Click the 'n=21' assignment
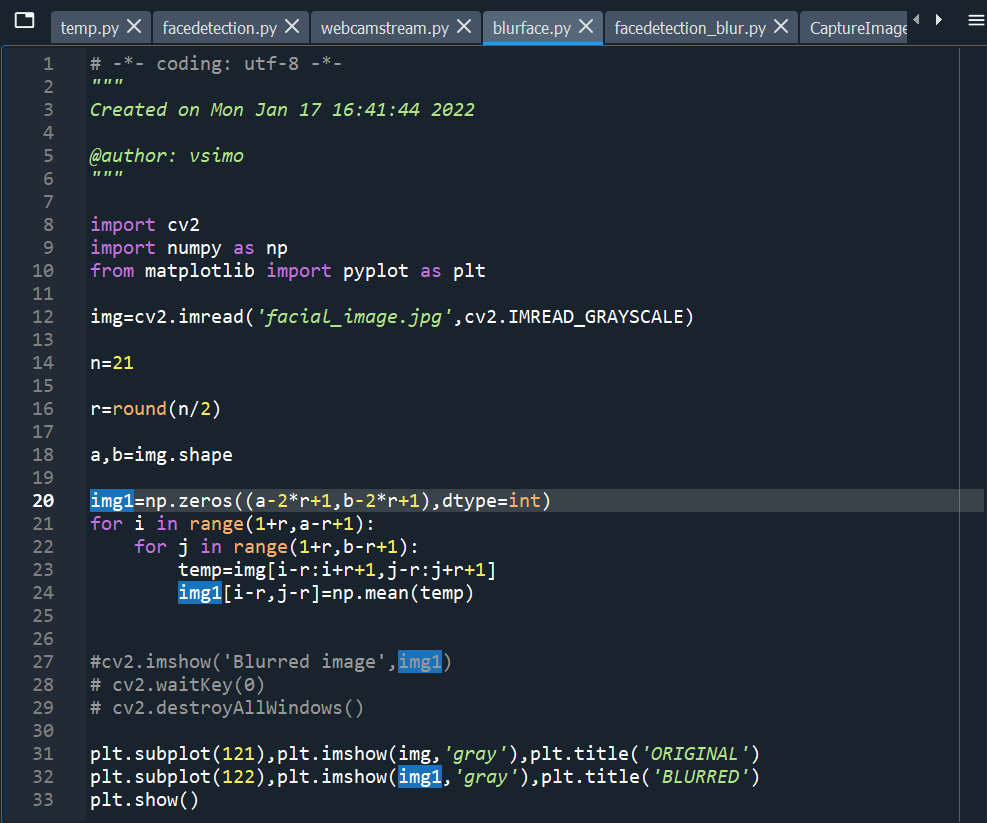 pyautogui.click(x=112, y=363)
